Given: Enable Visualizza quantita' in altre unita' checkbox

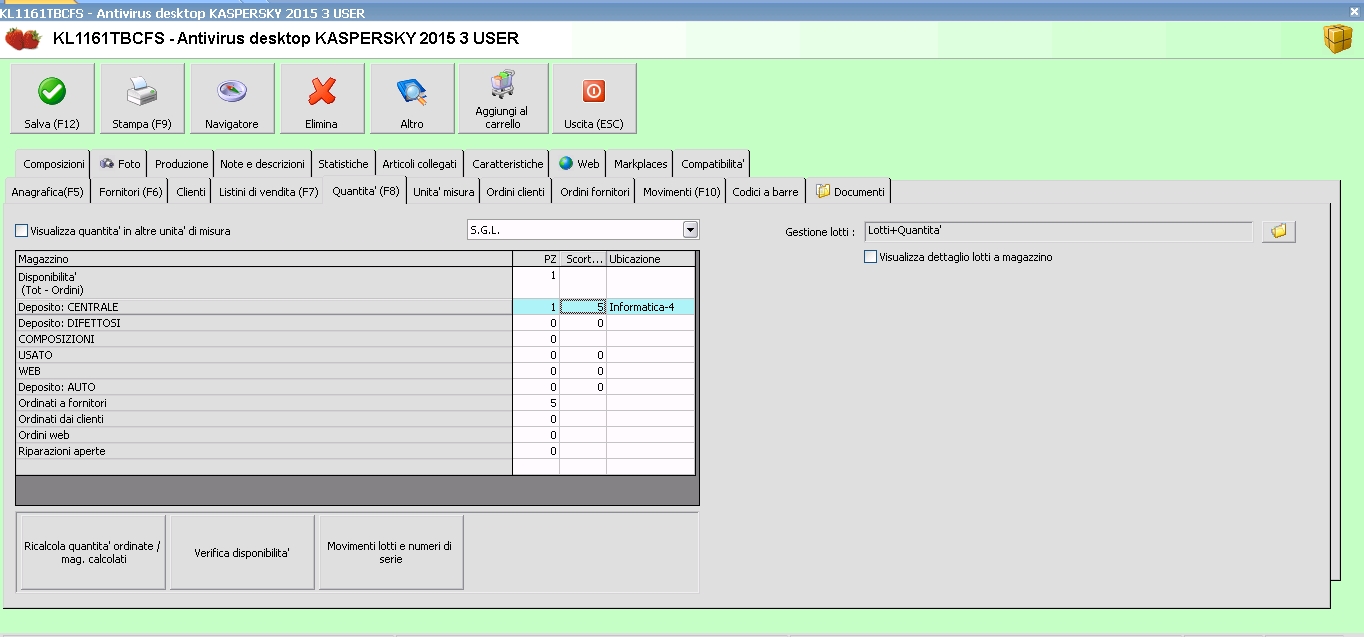Looking at the screenshot, I should click(x=22, y=231).
